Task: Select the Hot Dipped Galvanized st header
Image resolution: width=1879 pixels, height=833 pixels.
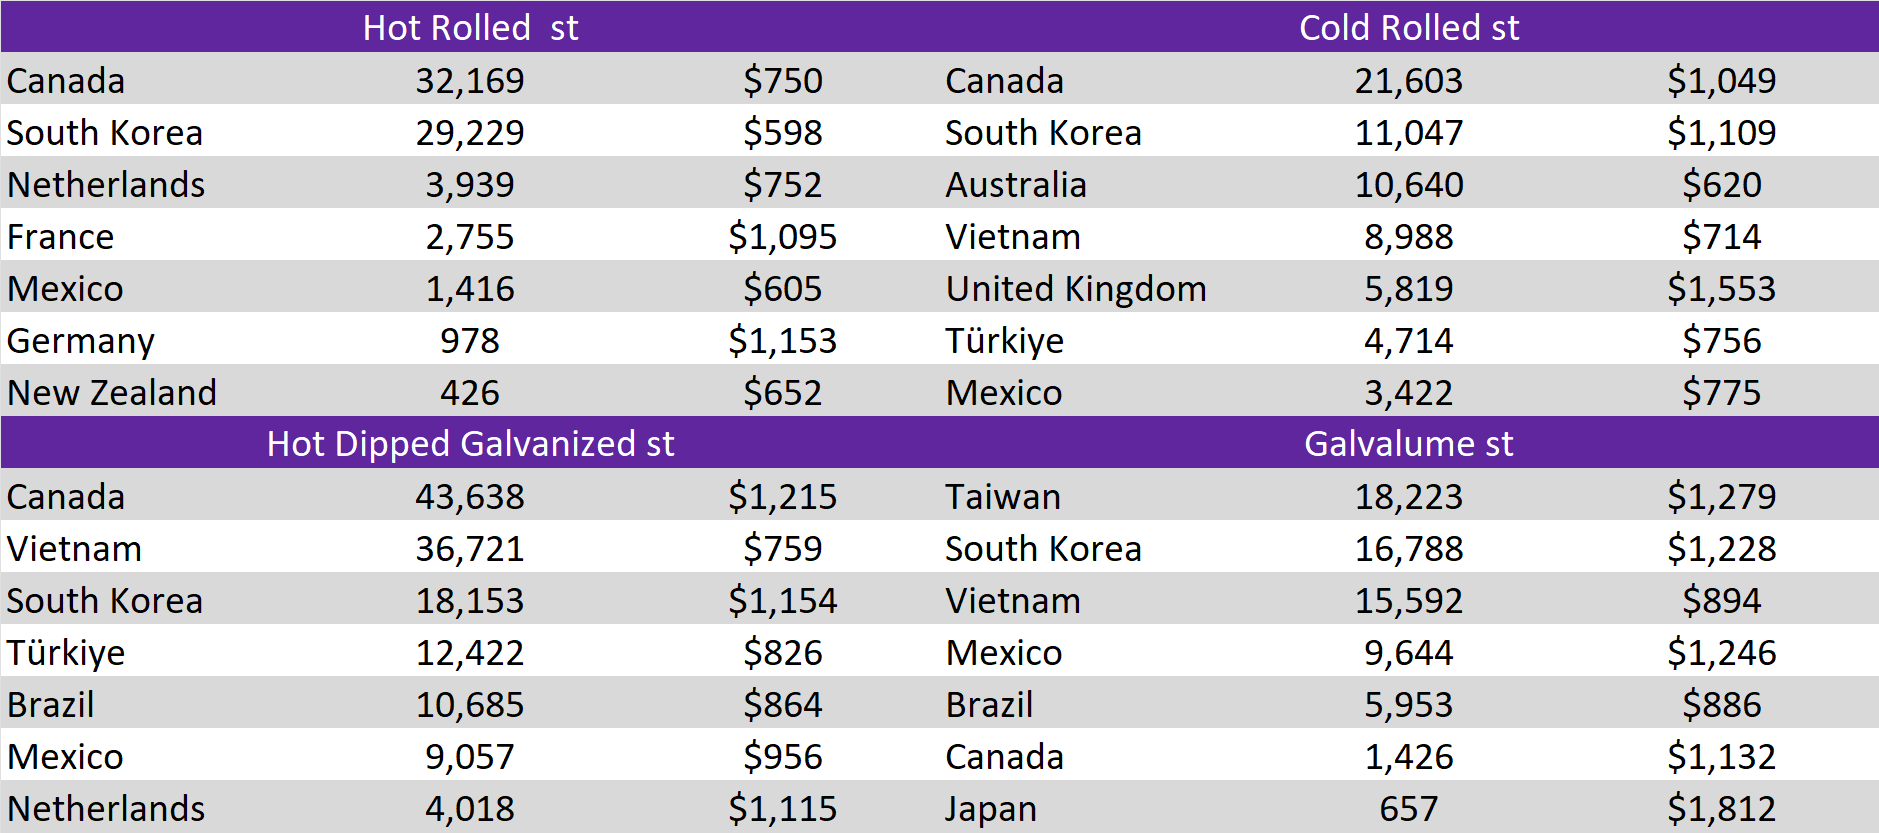Action: (x=470, y=443)
